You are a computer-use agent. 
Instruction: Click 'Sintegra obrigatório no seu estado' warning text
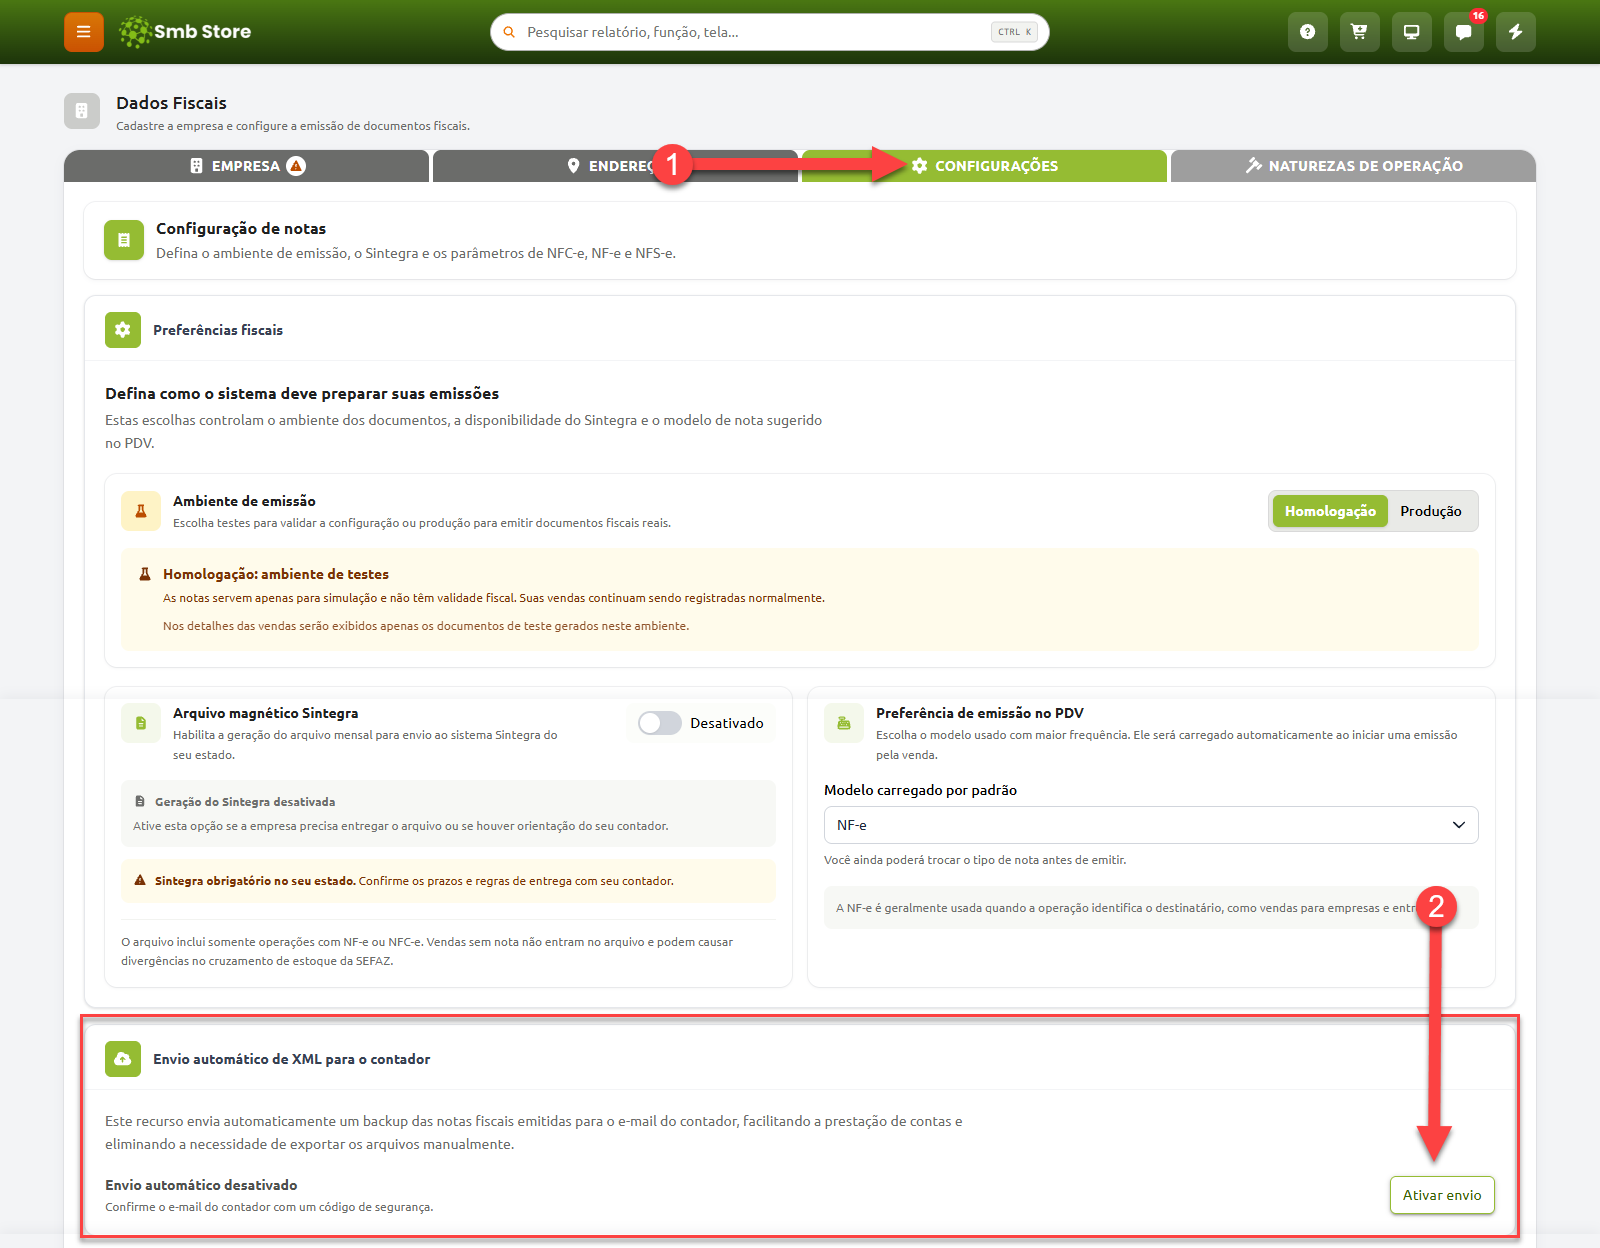click(255, 881)
